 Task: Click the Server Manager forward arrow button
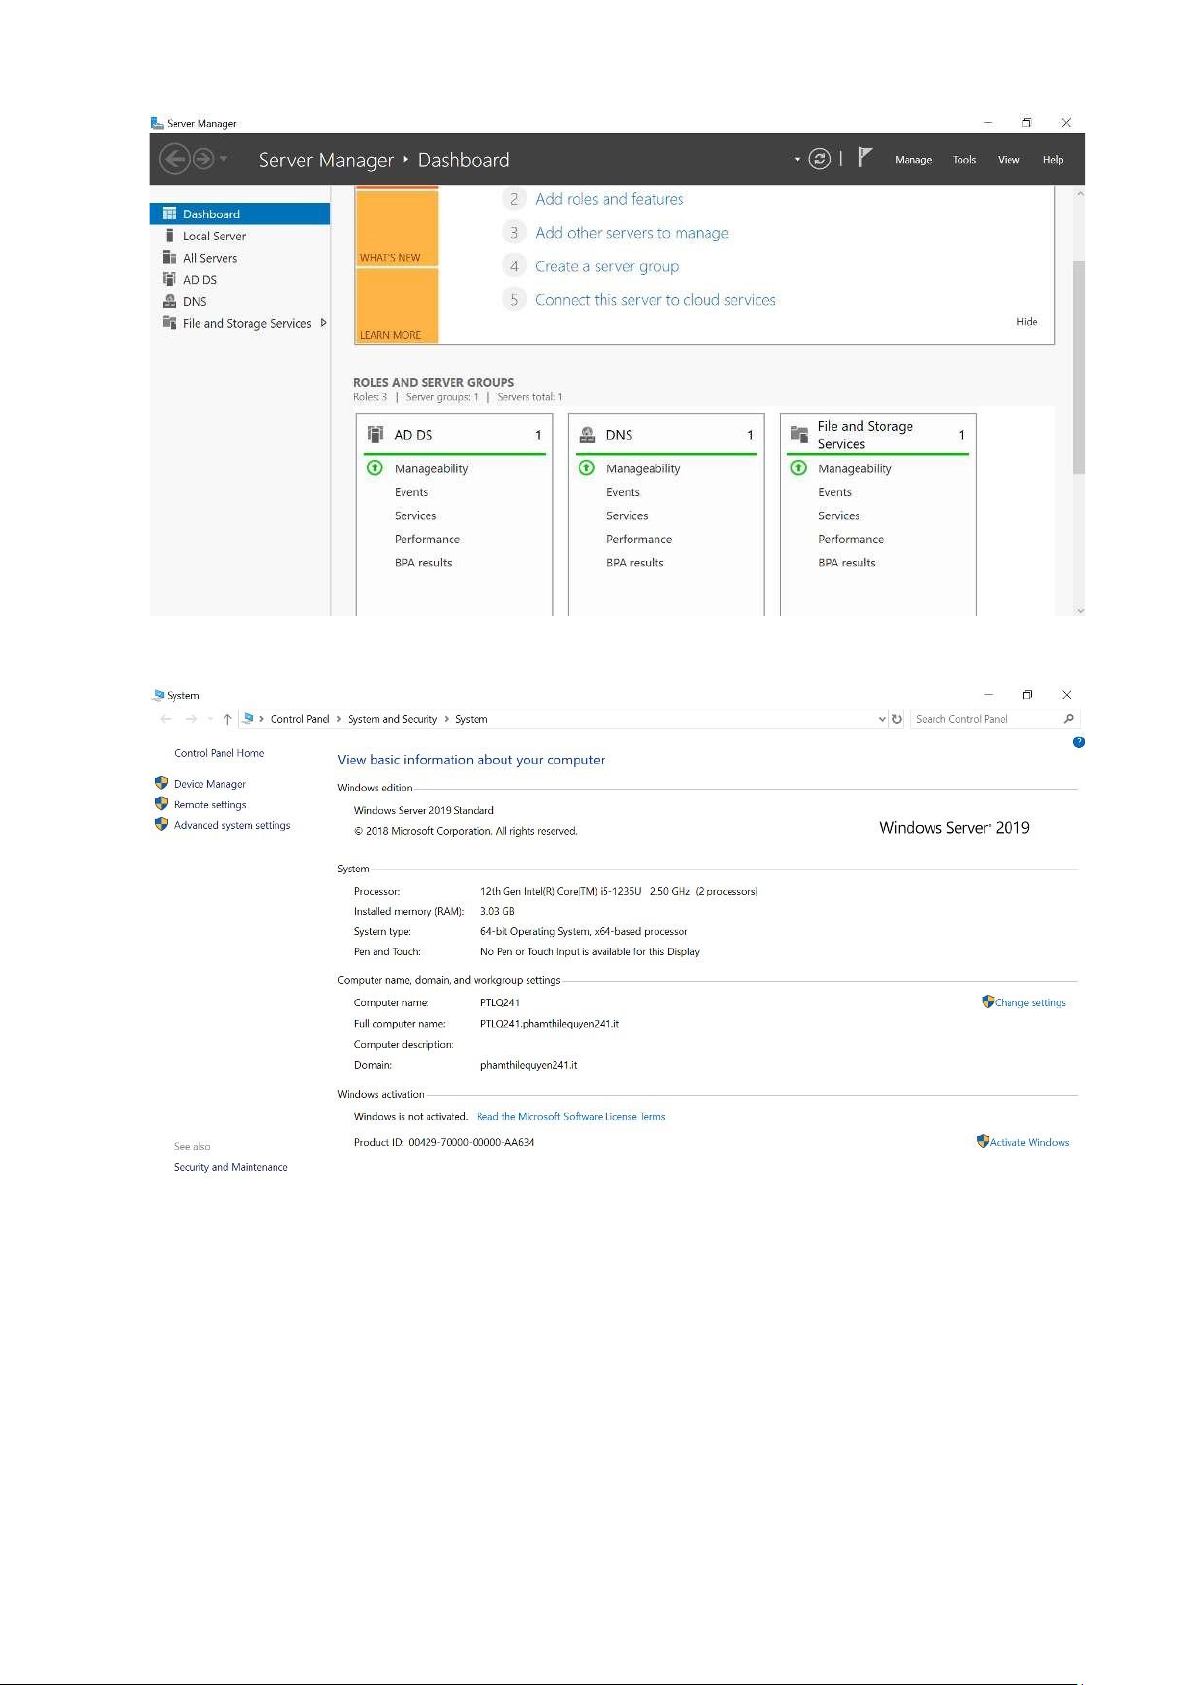(x=203, y=159)
